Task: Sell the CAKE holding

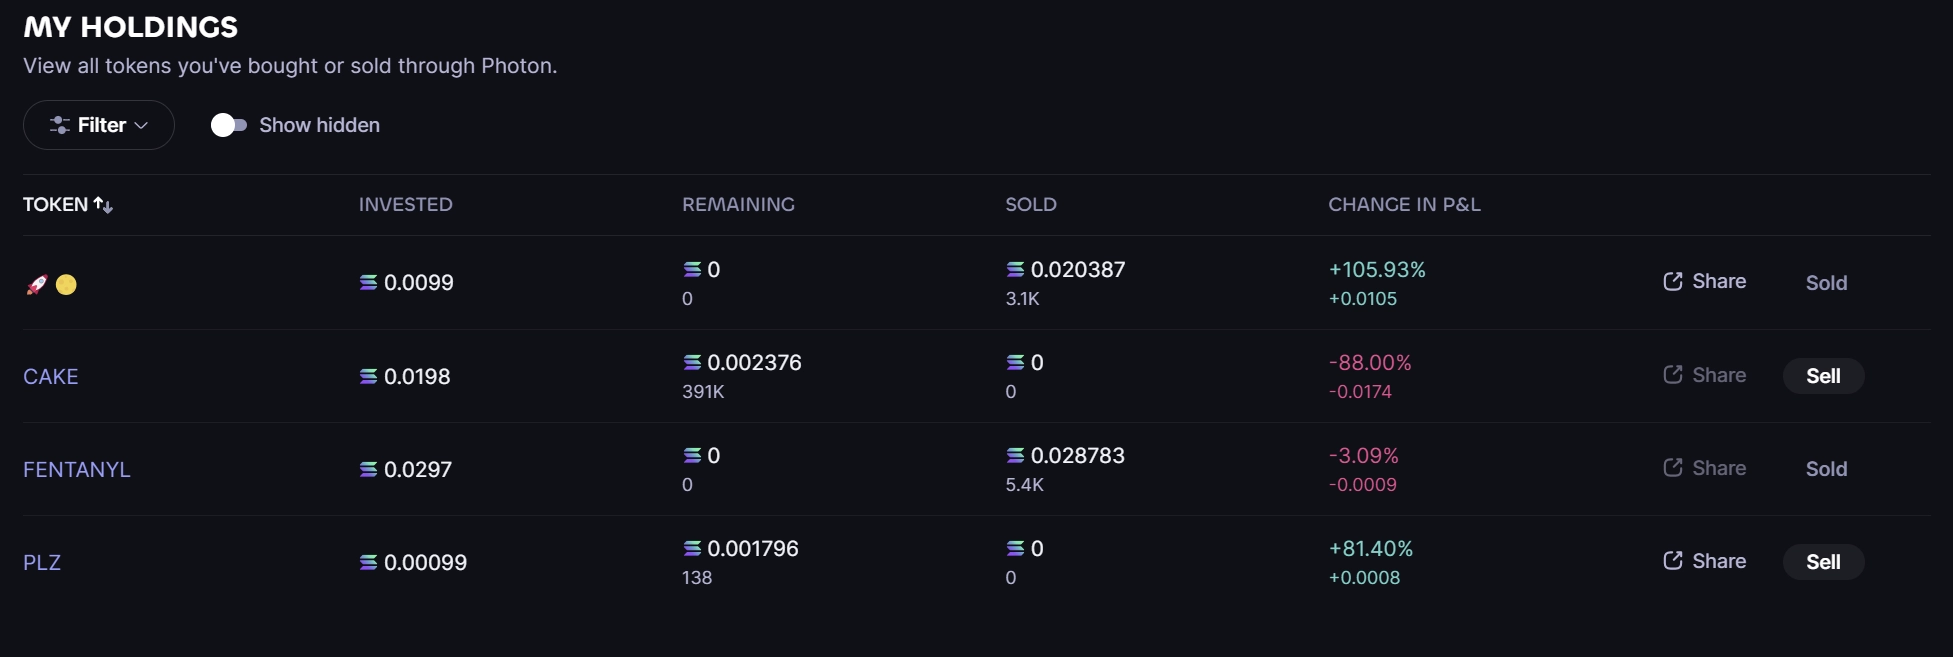Action: click(1823, 376)
